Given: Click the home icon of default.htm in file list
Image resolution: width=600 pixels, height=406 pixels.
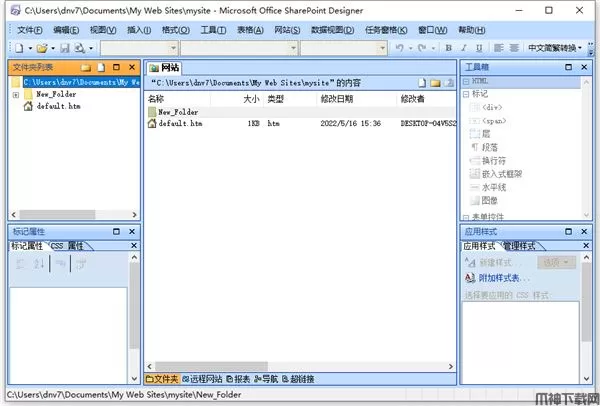Looking at the screenshot, I should coord(152,123).
